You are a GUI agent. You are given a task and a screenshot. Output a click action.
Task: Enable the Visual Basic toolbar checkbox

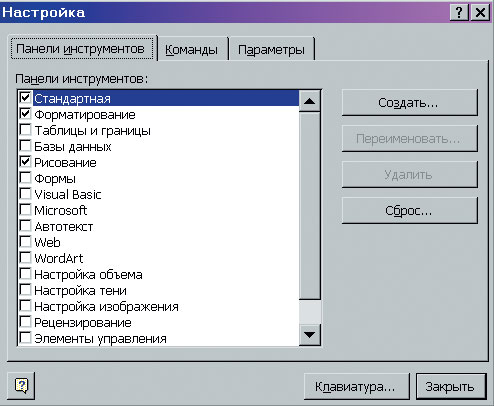click(x=26, y=194)
